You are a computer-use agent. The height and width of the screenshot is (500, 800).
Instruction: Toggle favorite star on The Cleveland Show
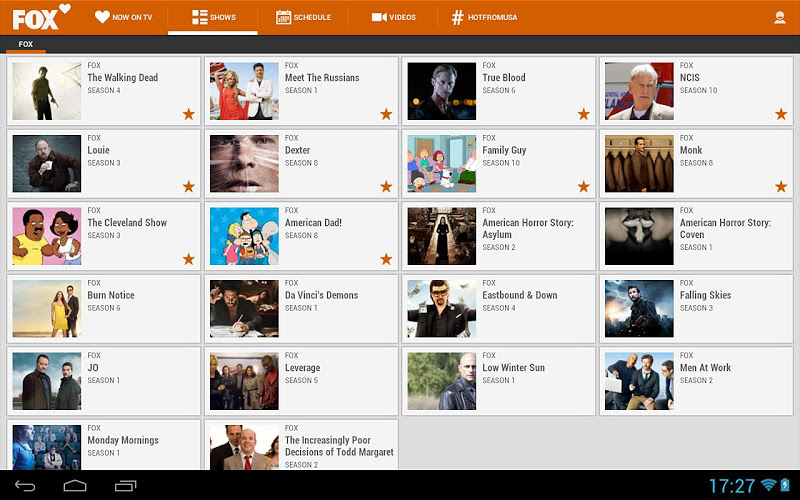click(x=189, y=259)
